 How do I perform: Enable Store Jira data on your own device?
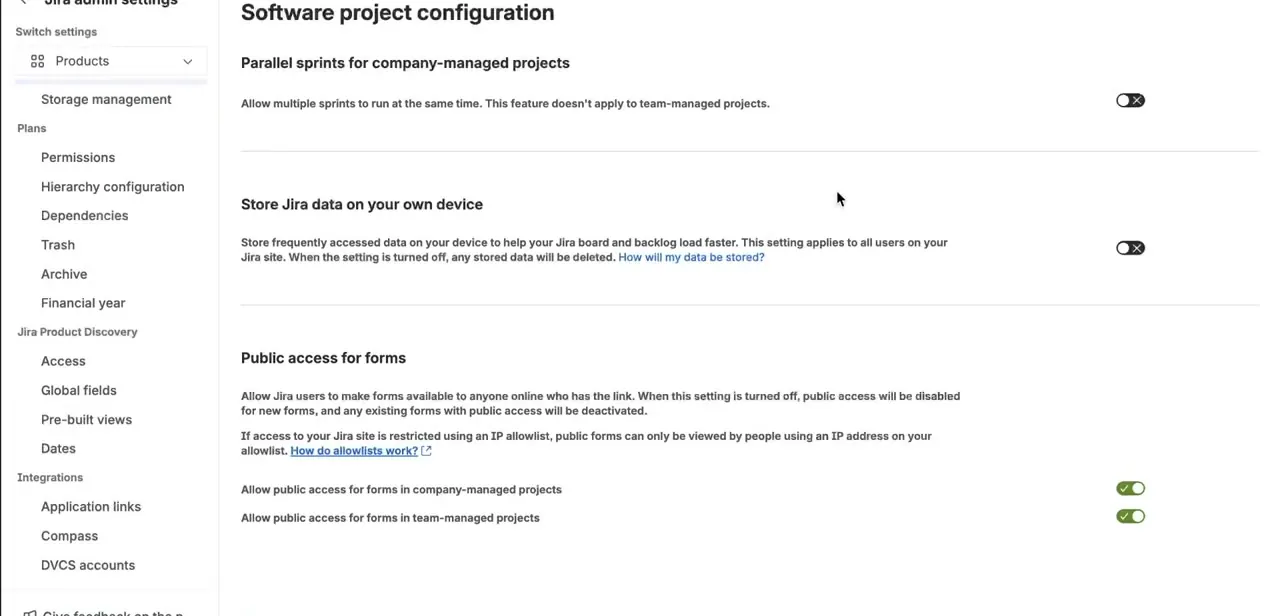pyautogui.click(x=1130, y=248)
